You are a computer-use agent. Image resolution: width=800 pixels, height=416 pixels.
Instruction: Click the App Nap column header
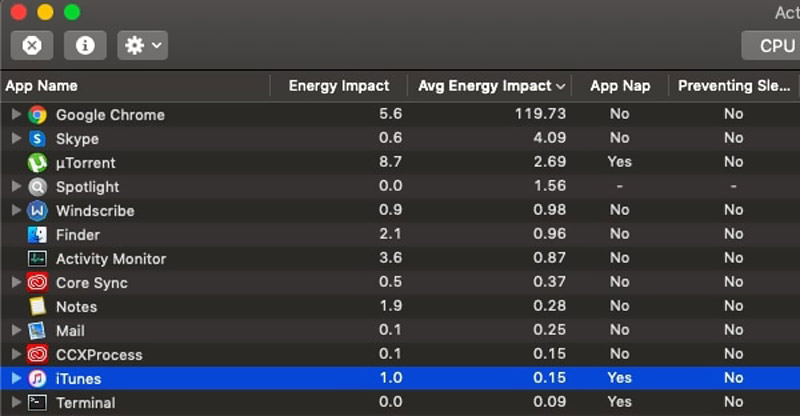(x=619, y=86)
